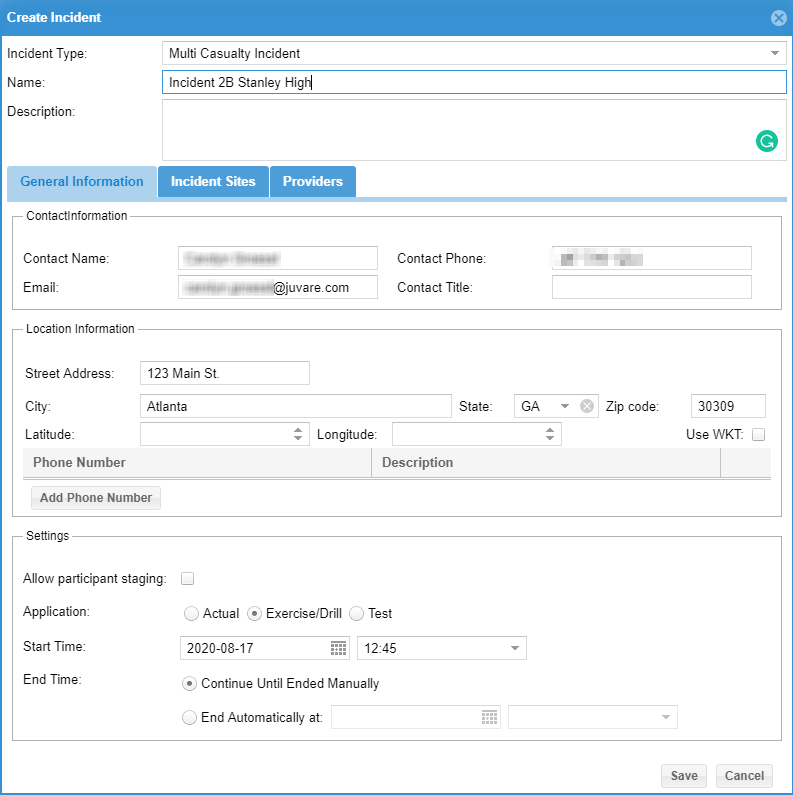Open the Incident Type dropdown
The height and width of the screenshot is (795, 793).
coord(774,53)
